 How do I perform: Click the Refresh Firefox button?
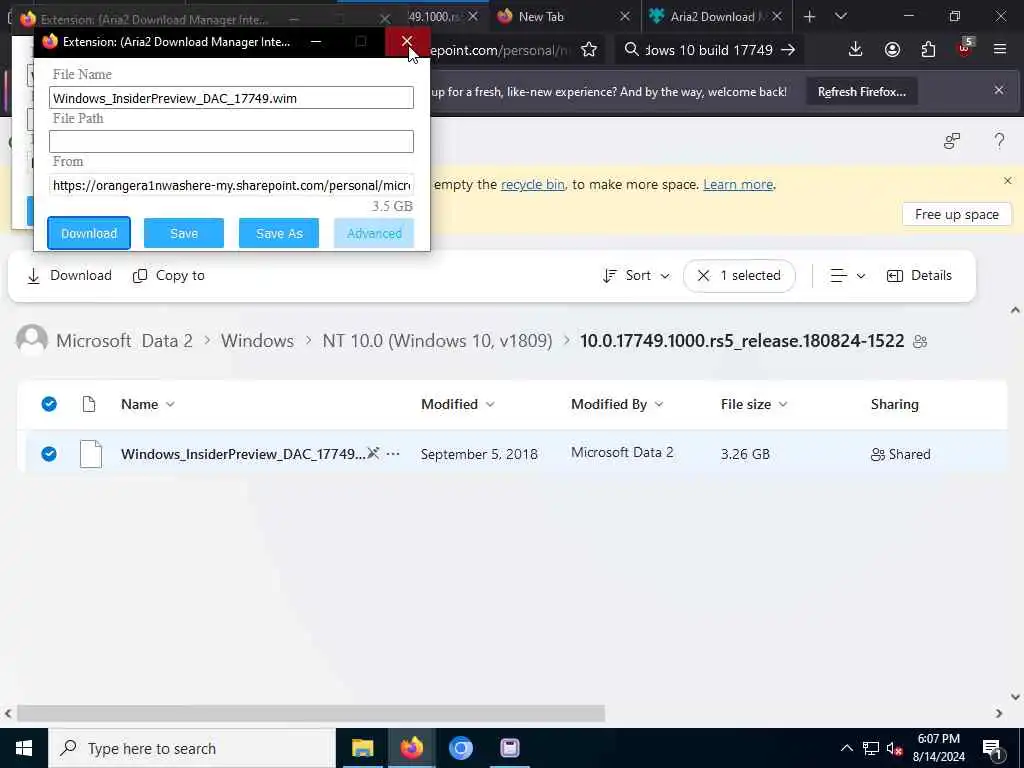tap(861, 91)
